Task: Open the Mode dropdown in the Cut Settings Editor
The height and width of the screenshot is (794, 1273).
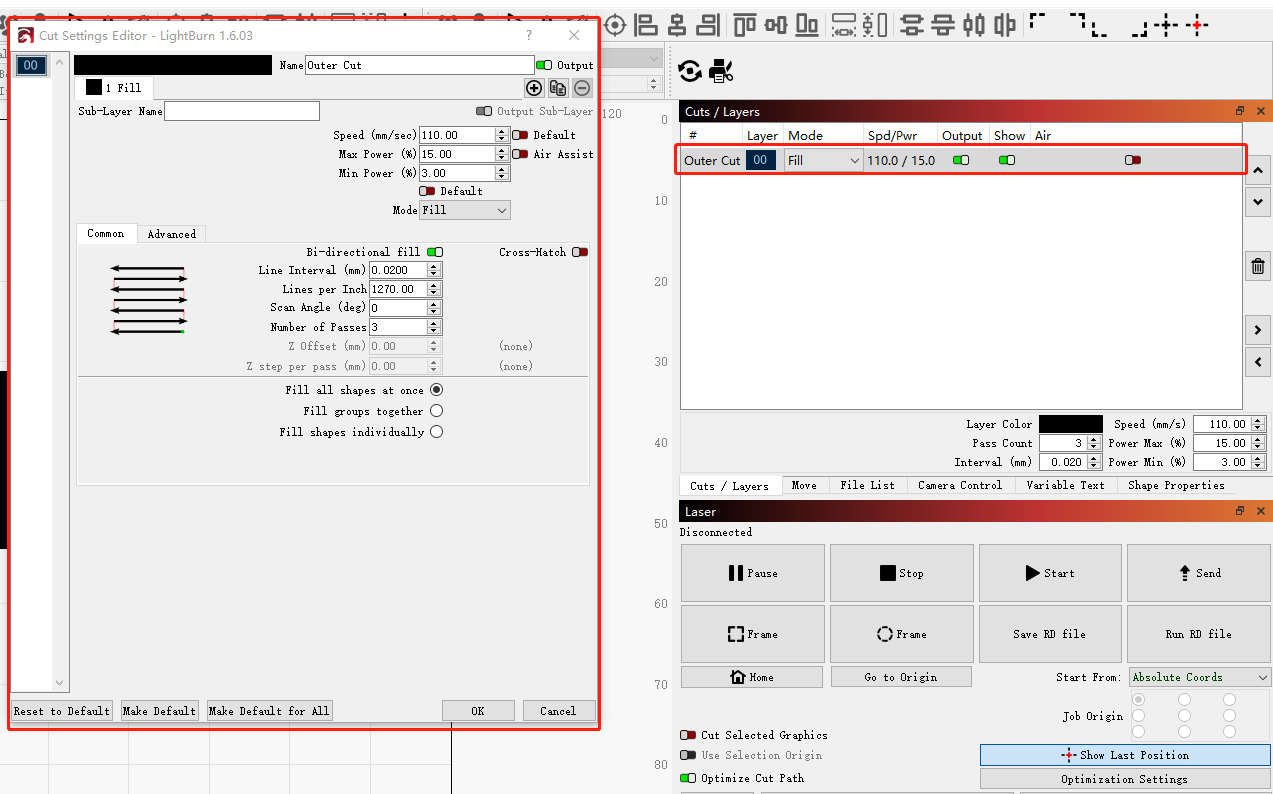Action: pos(465,210)
